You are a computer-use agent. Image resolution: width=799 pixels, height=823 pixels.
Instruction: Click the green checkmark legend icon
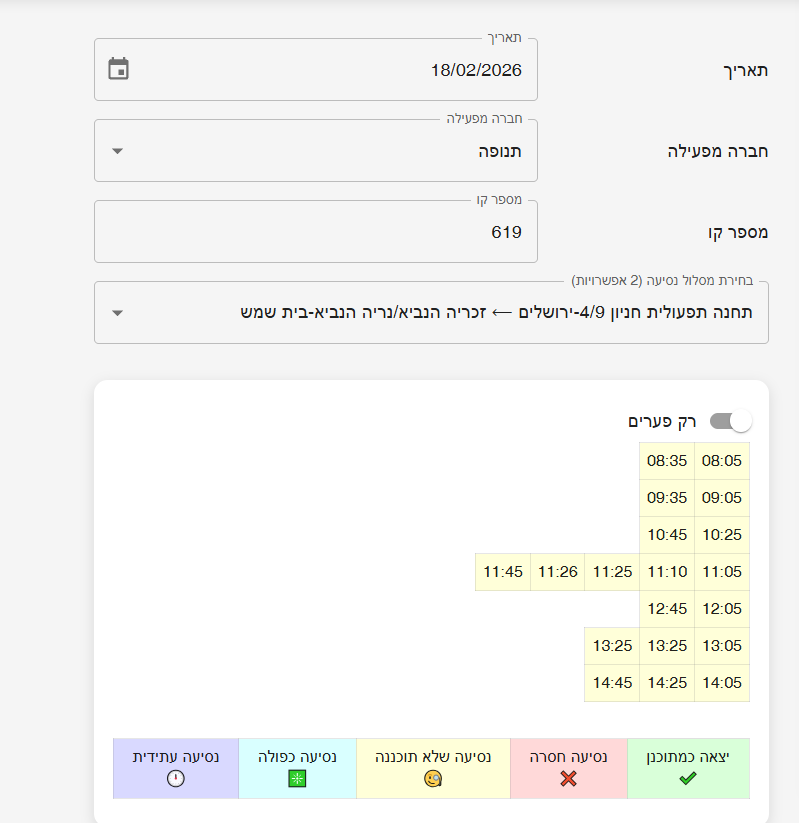pos(687,778)
